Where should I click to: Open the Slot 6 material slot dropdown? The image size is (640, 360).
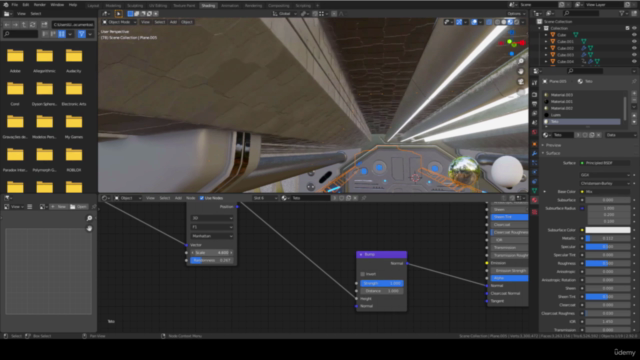[x=265, y=198]
